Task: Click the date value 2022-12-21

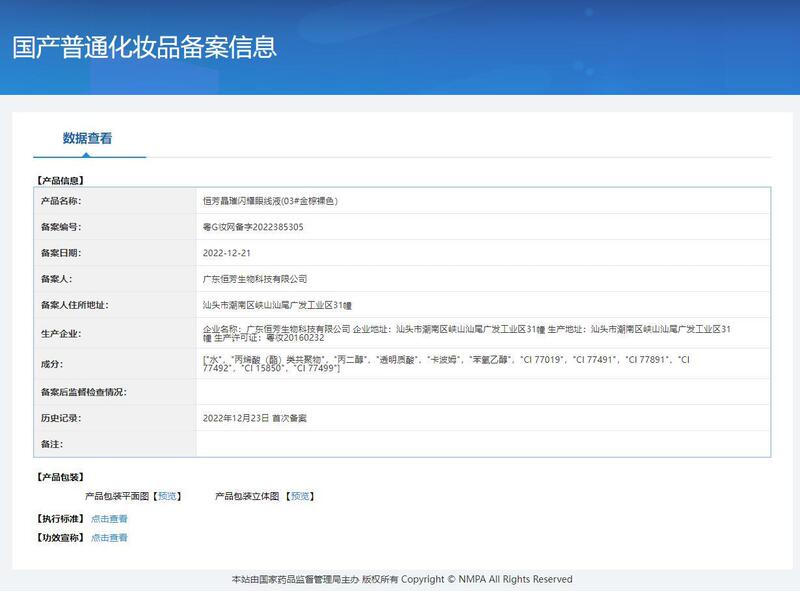Action: click(x=227, y=253)
